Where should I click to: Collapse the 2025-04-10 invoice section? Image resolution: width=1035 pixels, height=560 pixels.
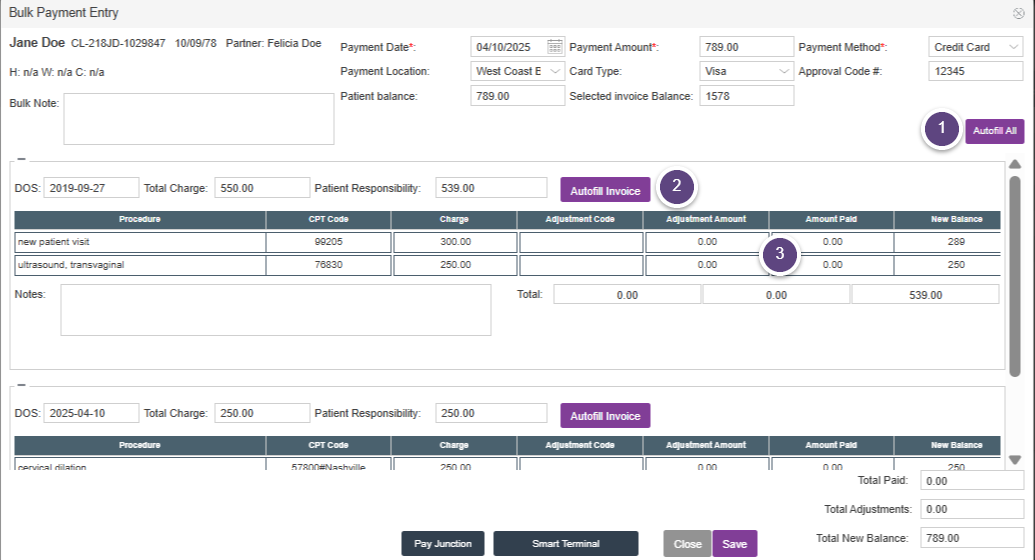click(x=21, y=385)
